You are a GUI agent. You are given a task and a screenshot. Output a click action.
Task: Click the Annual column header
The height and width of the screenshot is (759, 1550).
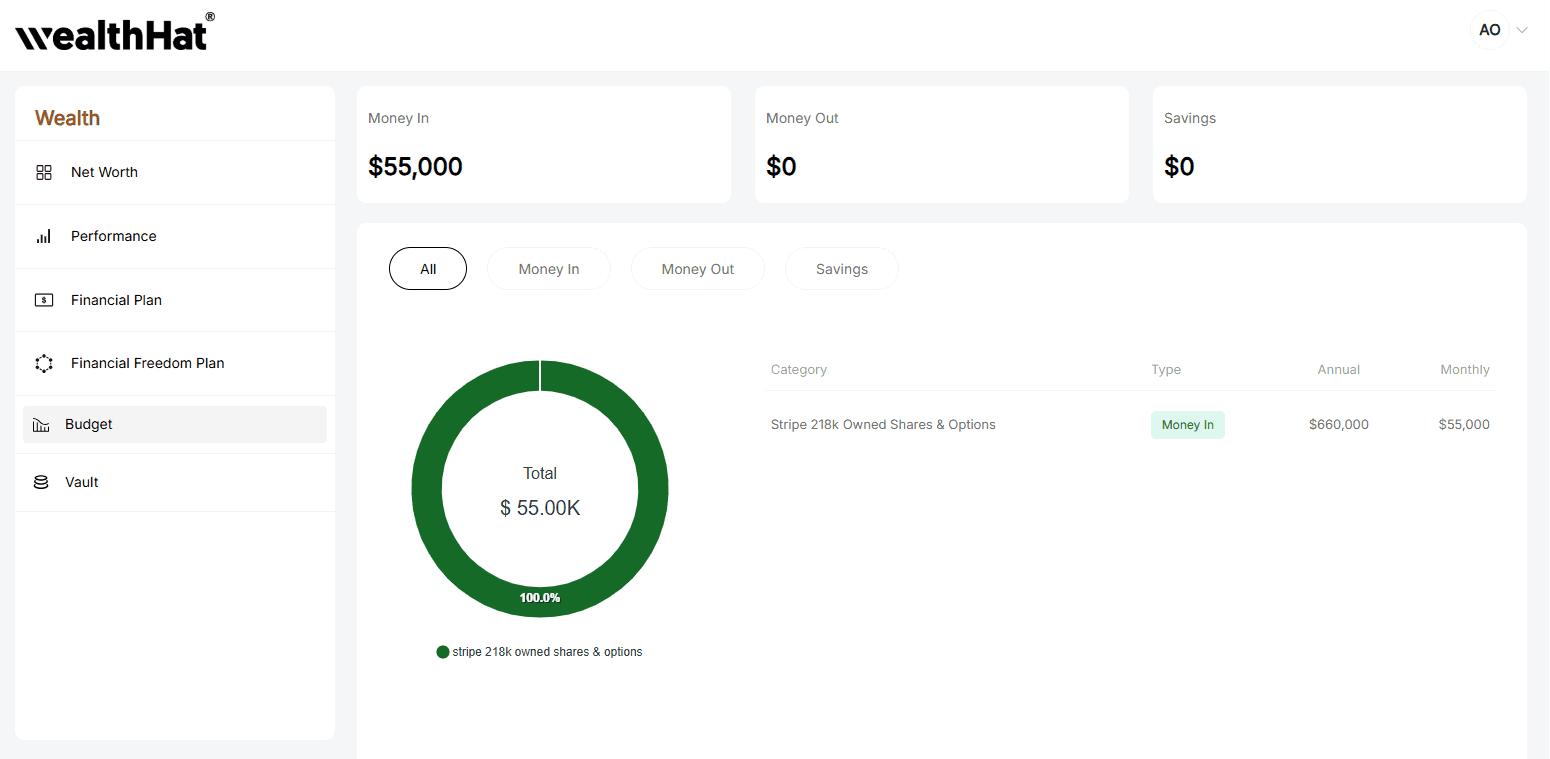[1339, 370]
